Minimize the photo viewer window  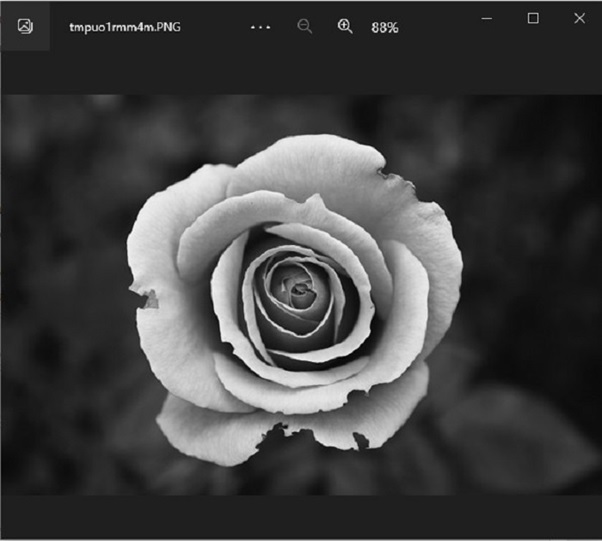click(x=487, y=18)
